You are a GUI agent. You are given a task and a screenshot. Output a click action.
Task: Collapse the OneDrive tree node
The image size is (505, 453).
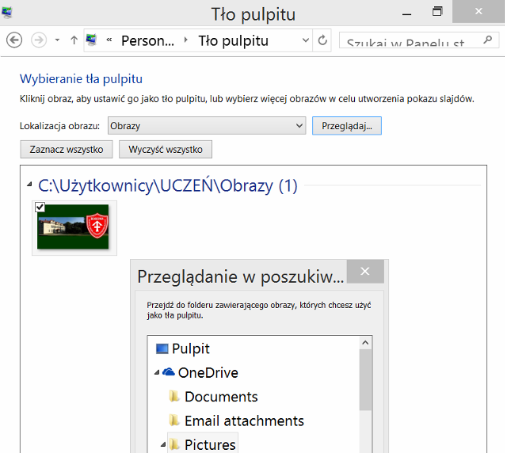(157, 373)
